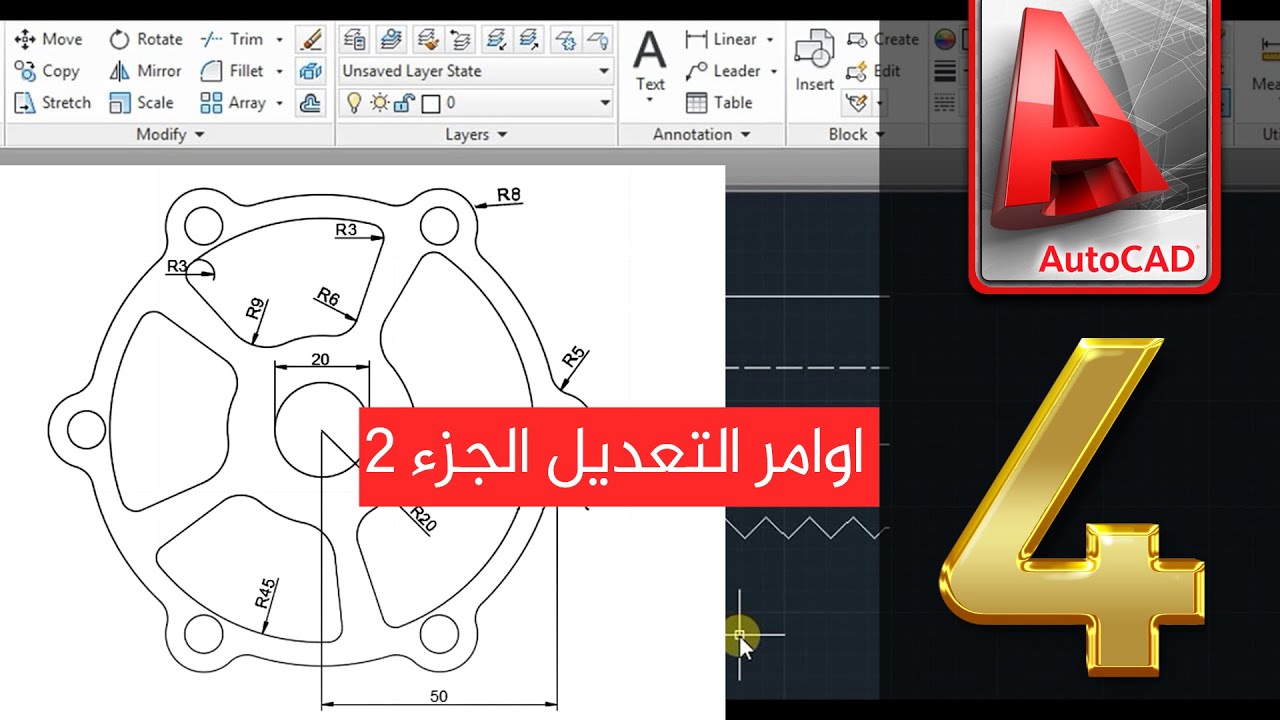The image size is (1280, 720).
Task: Click the R6 dimension label
Action: point(329,296)
